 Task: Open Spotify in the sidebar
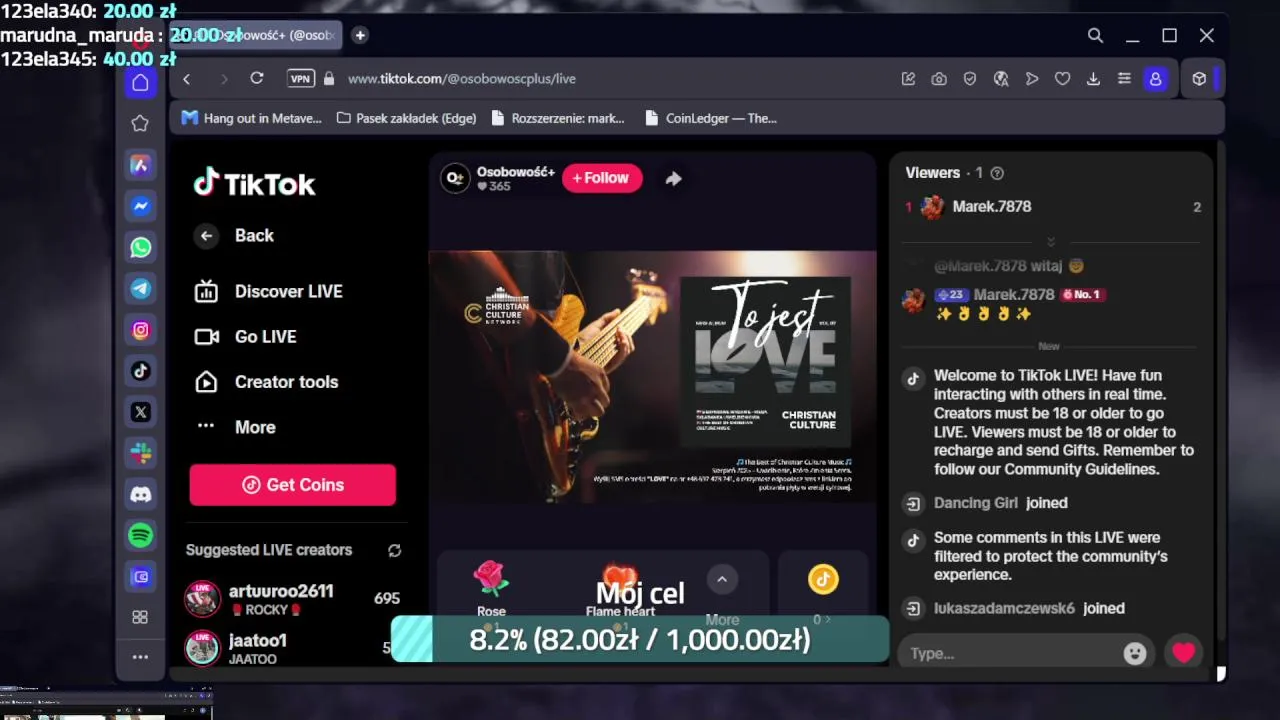pos(140,535)
